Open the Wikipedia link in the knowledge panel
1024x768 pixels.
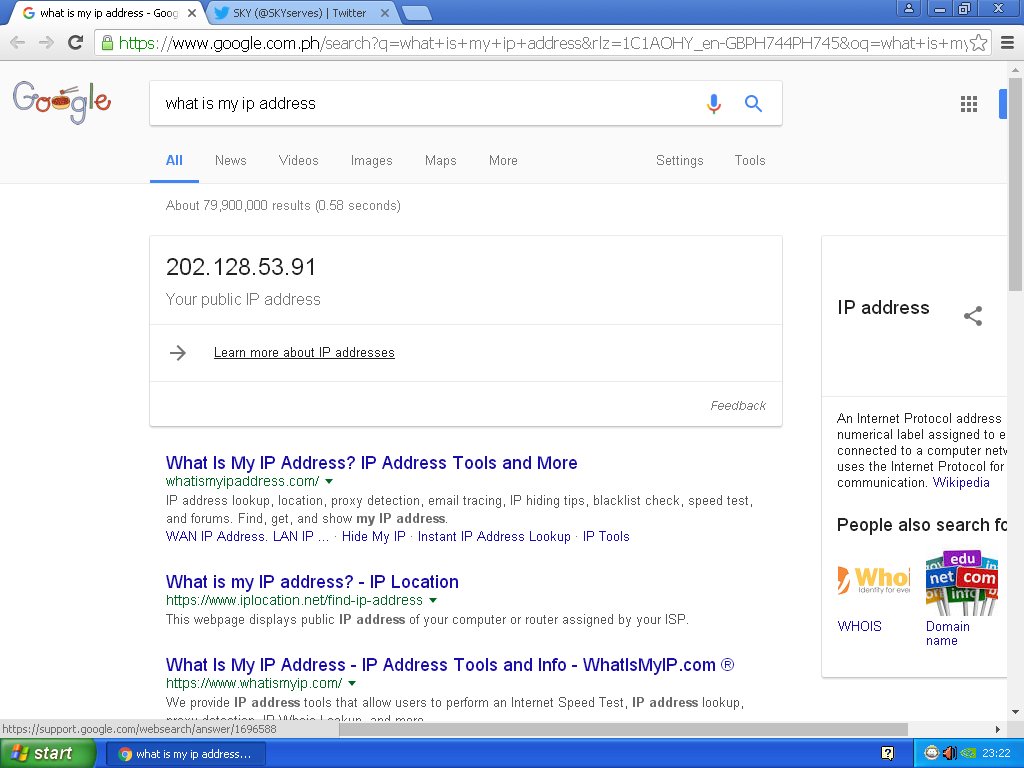pos(961,482)
